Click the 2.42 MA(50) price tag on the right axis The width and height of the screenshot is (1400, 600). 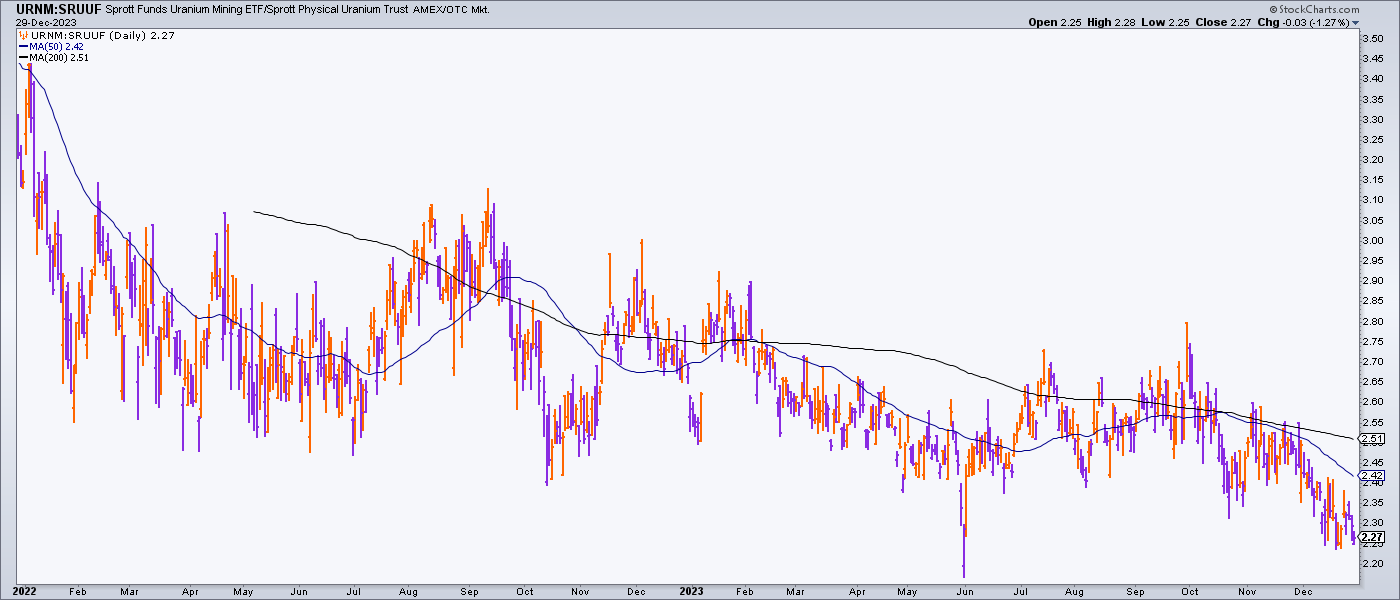[1373, 474]
